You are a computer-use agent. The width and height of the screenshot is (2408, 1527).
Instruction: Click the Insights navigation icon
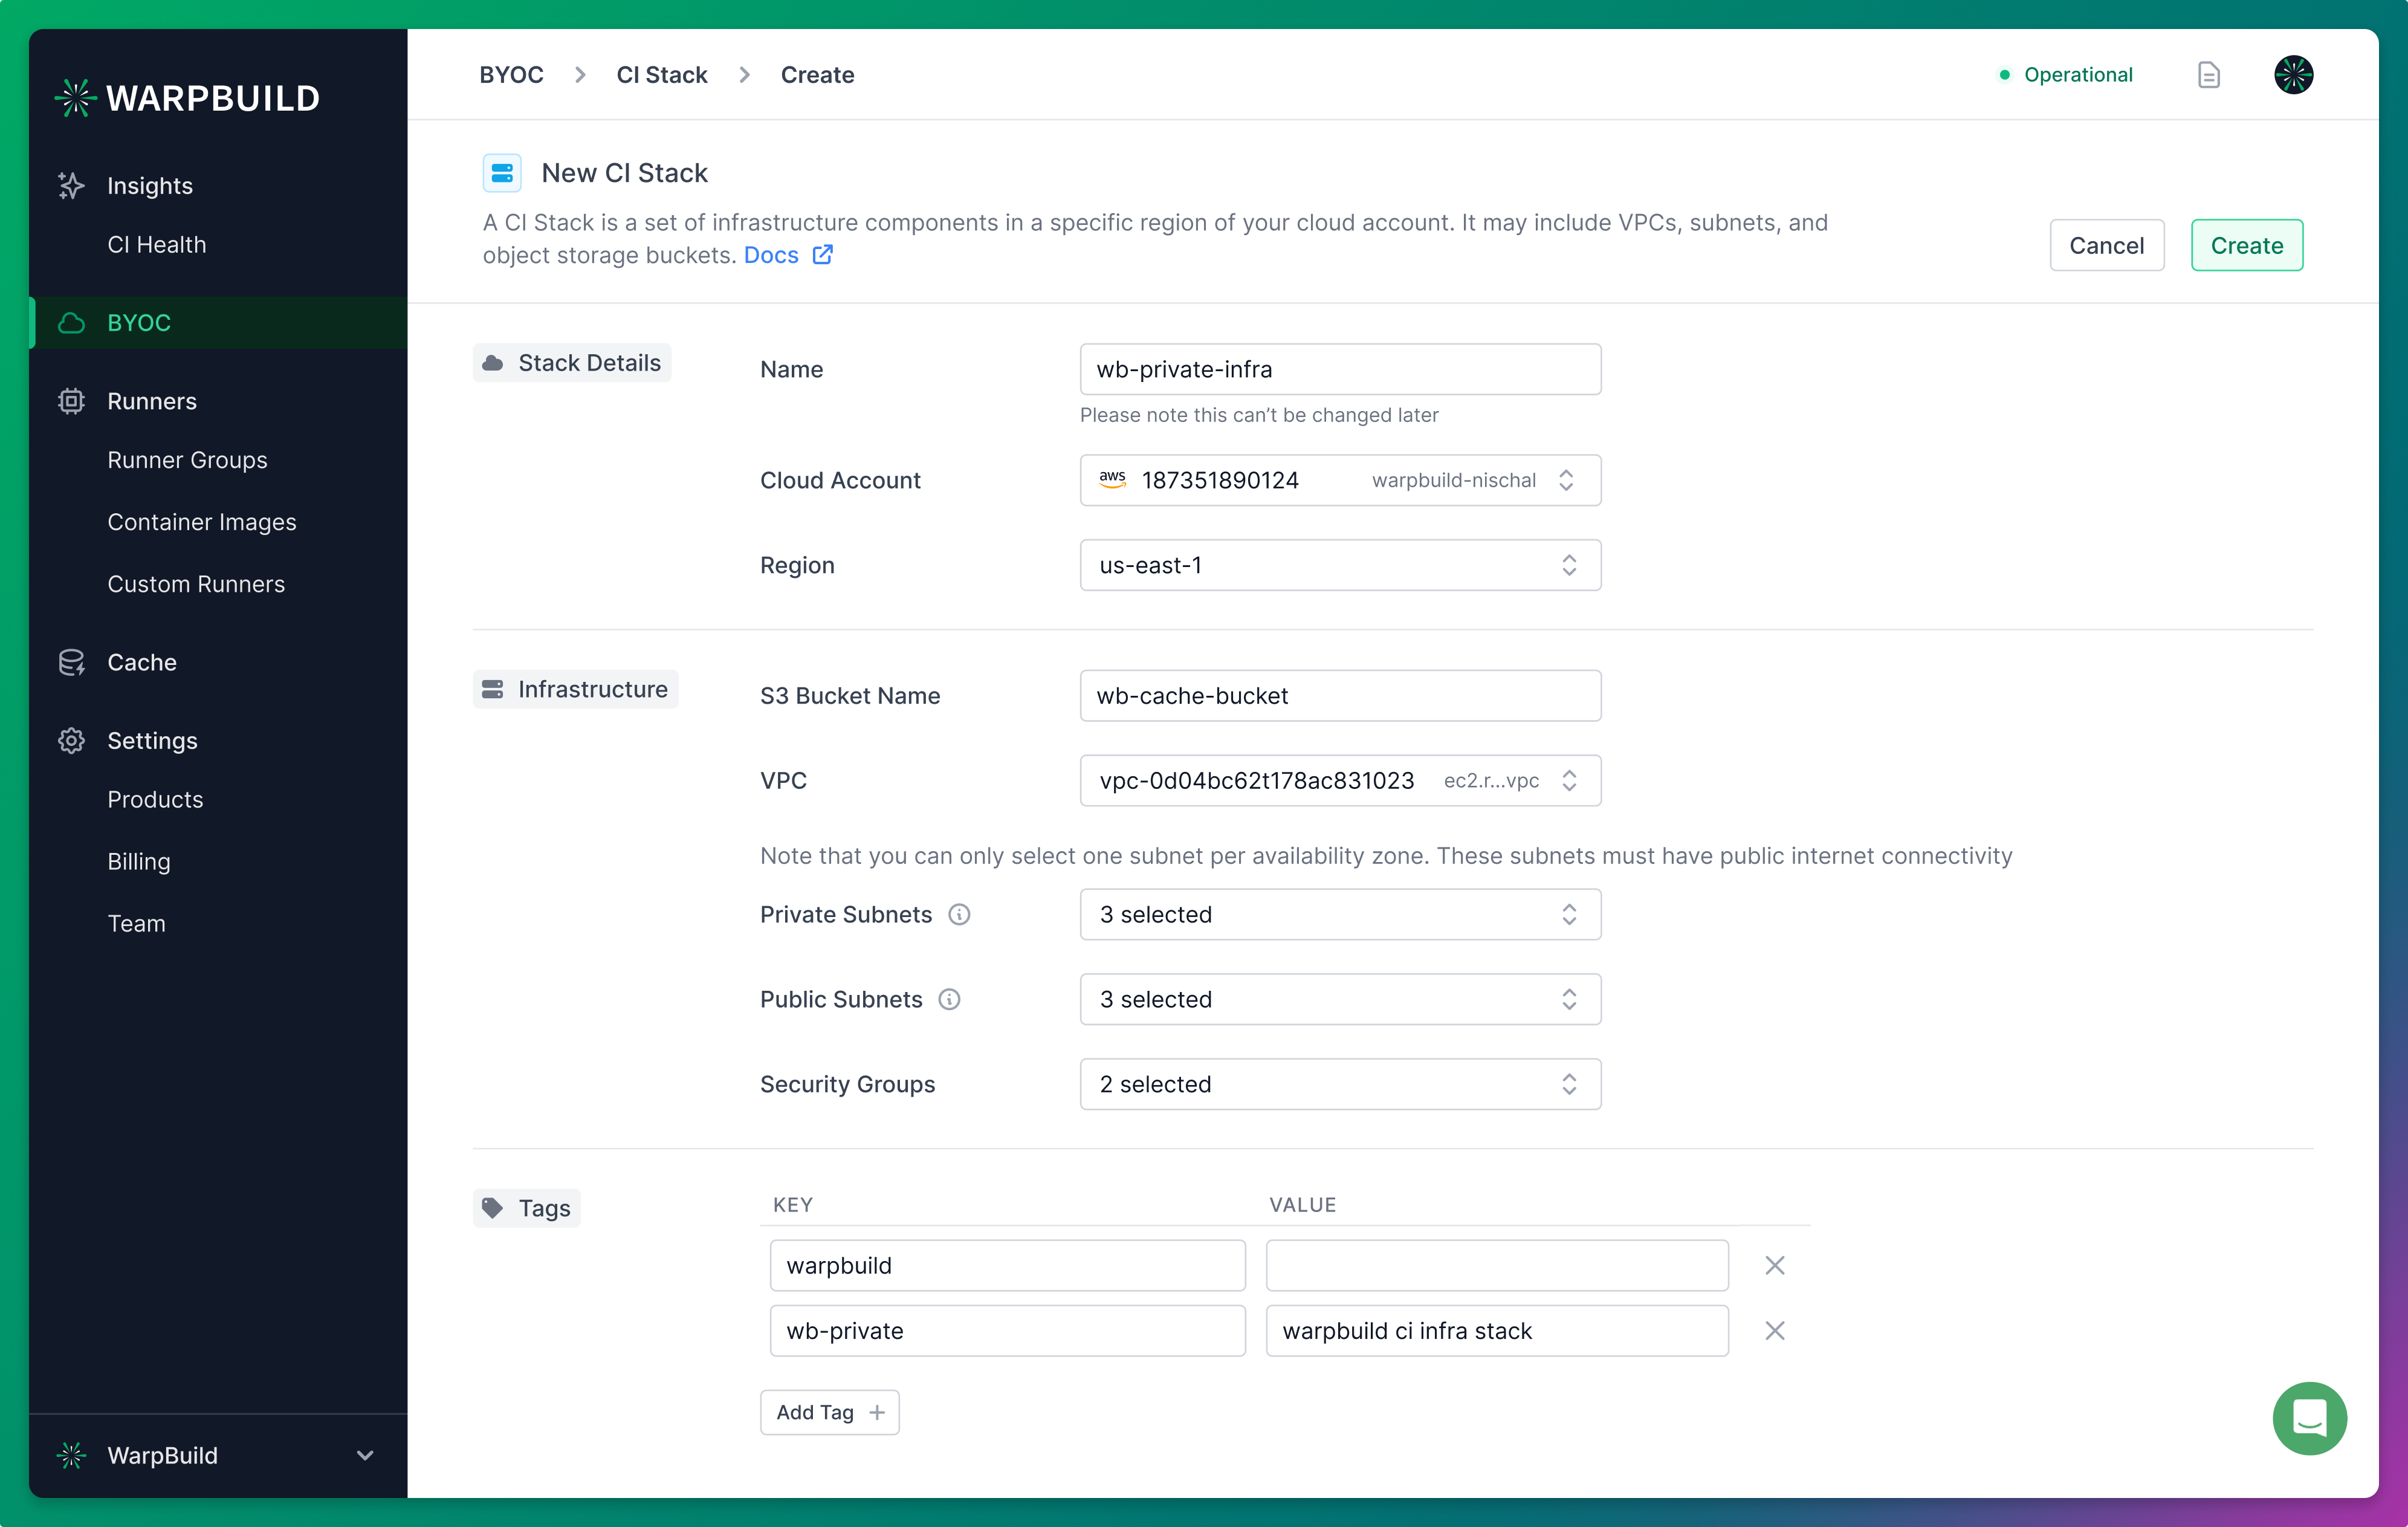point(70,184)
